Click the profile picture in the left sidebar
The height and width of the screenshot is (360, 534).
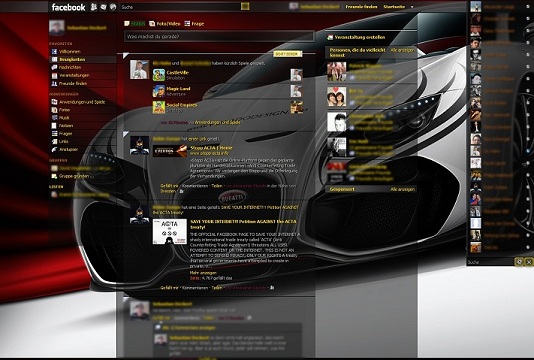click(57, 28)
